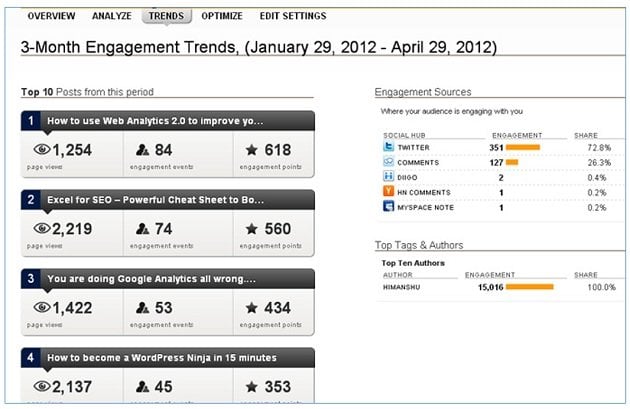Click 'Engagement Sources' section heading

point(423,92)
